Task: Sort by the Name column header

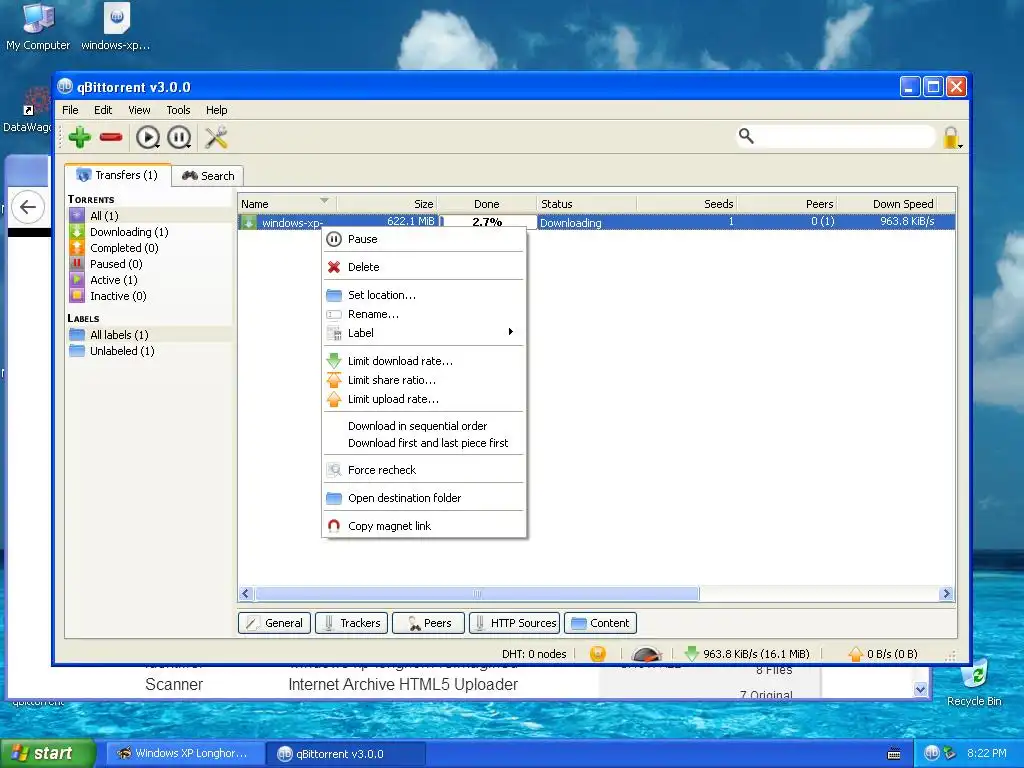Action: (x=287, y=204)
